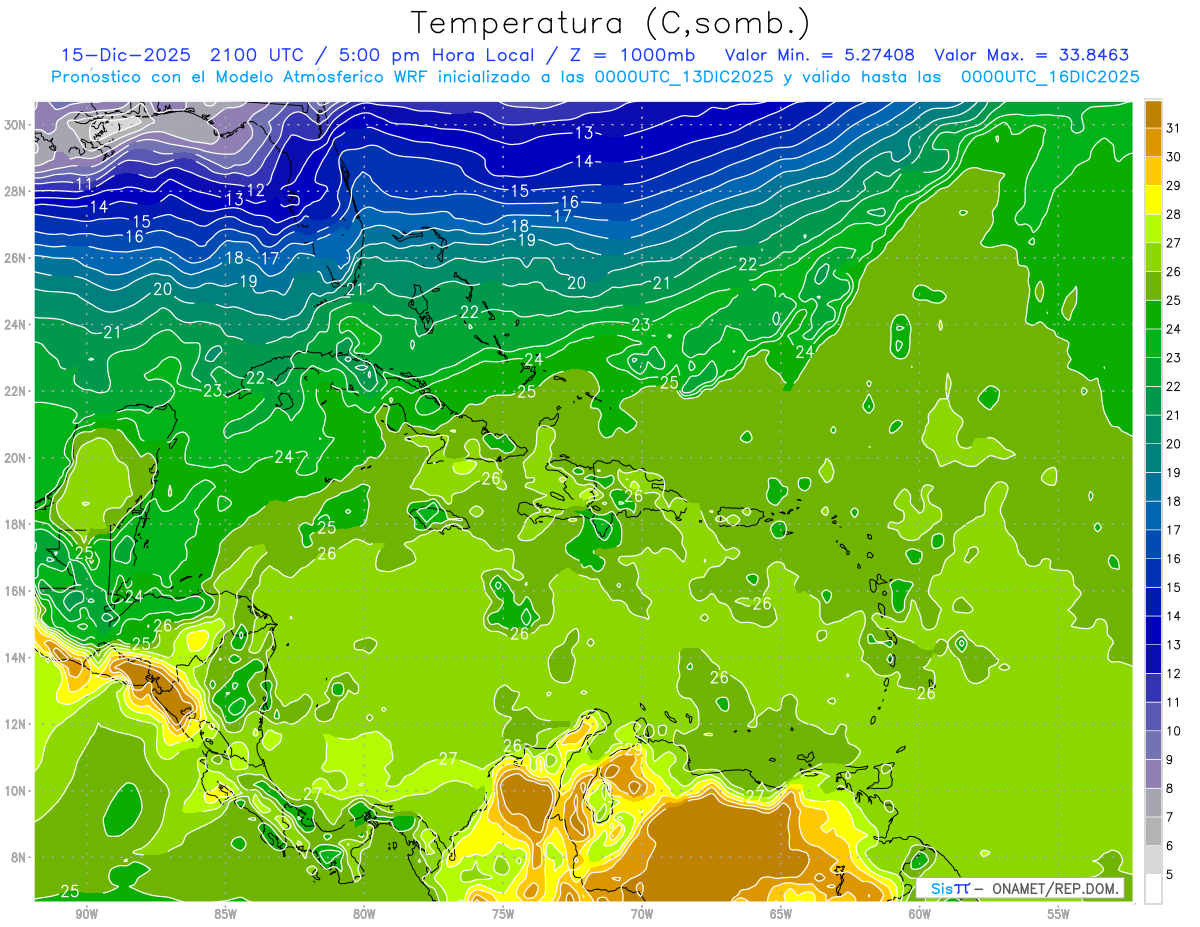This screenshot has height=927, width=1200.
Task: Click the '25' value on the color scale
Action: [1173, 300]
